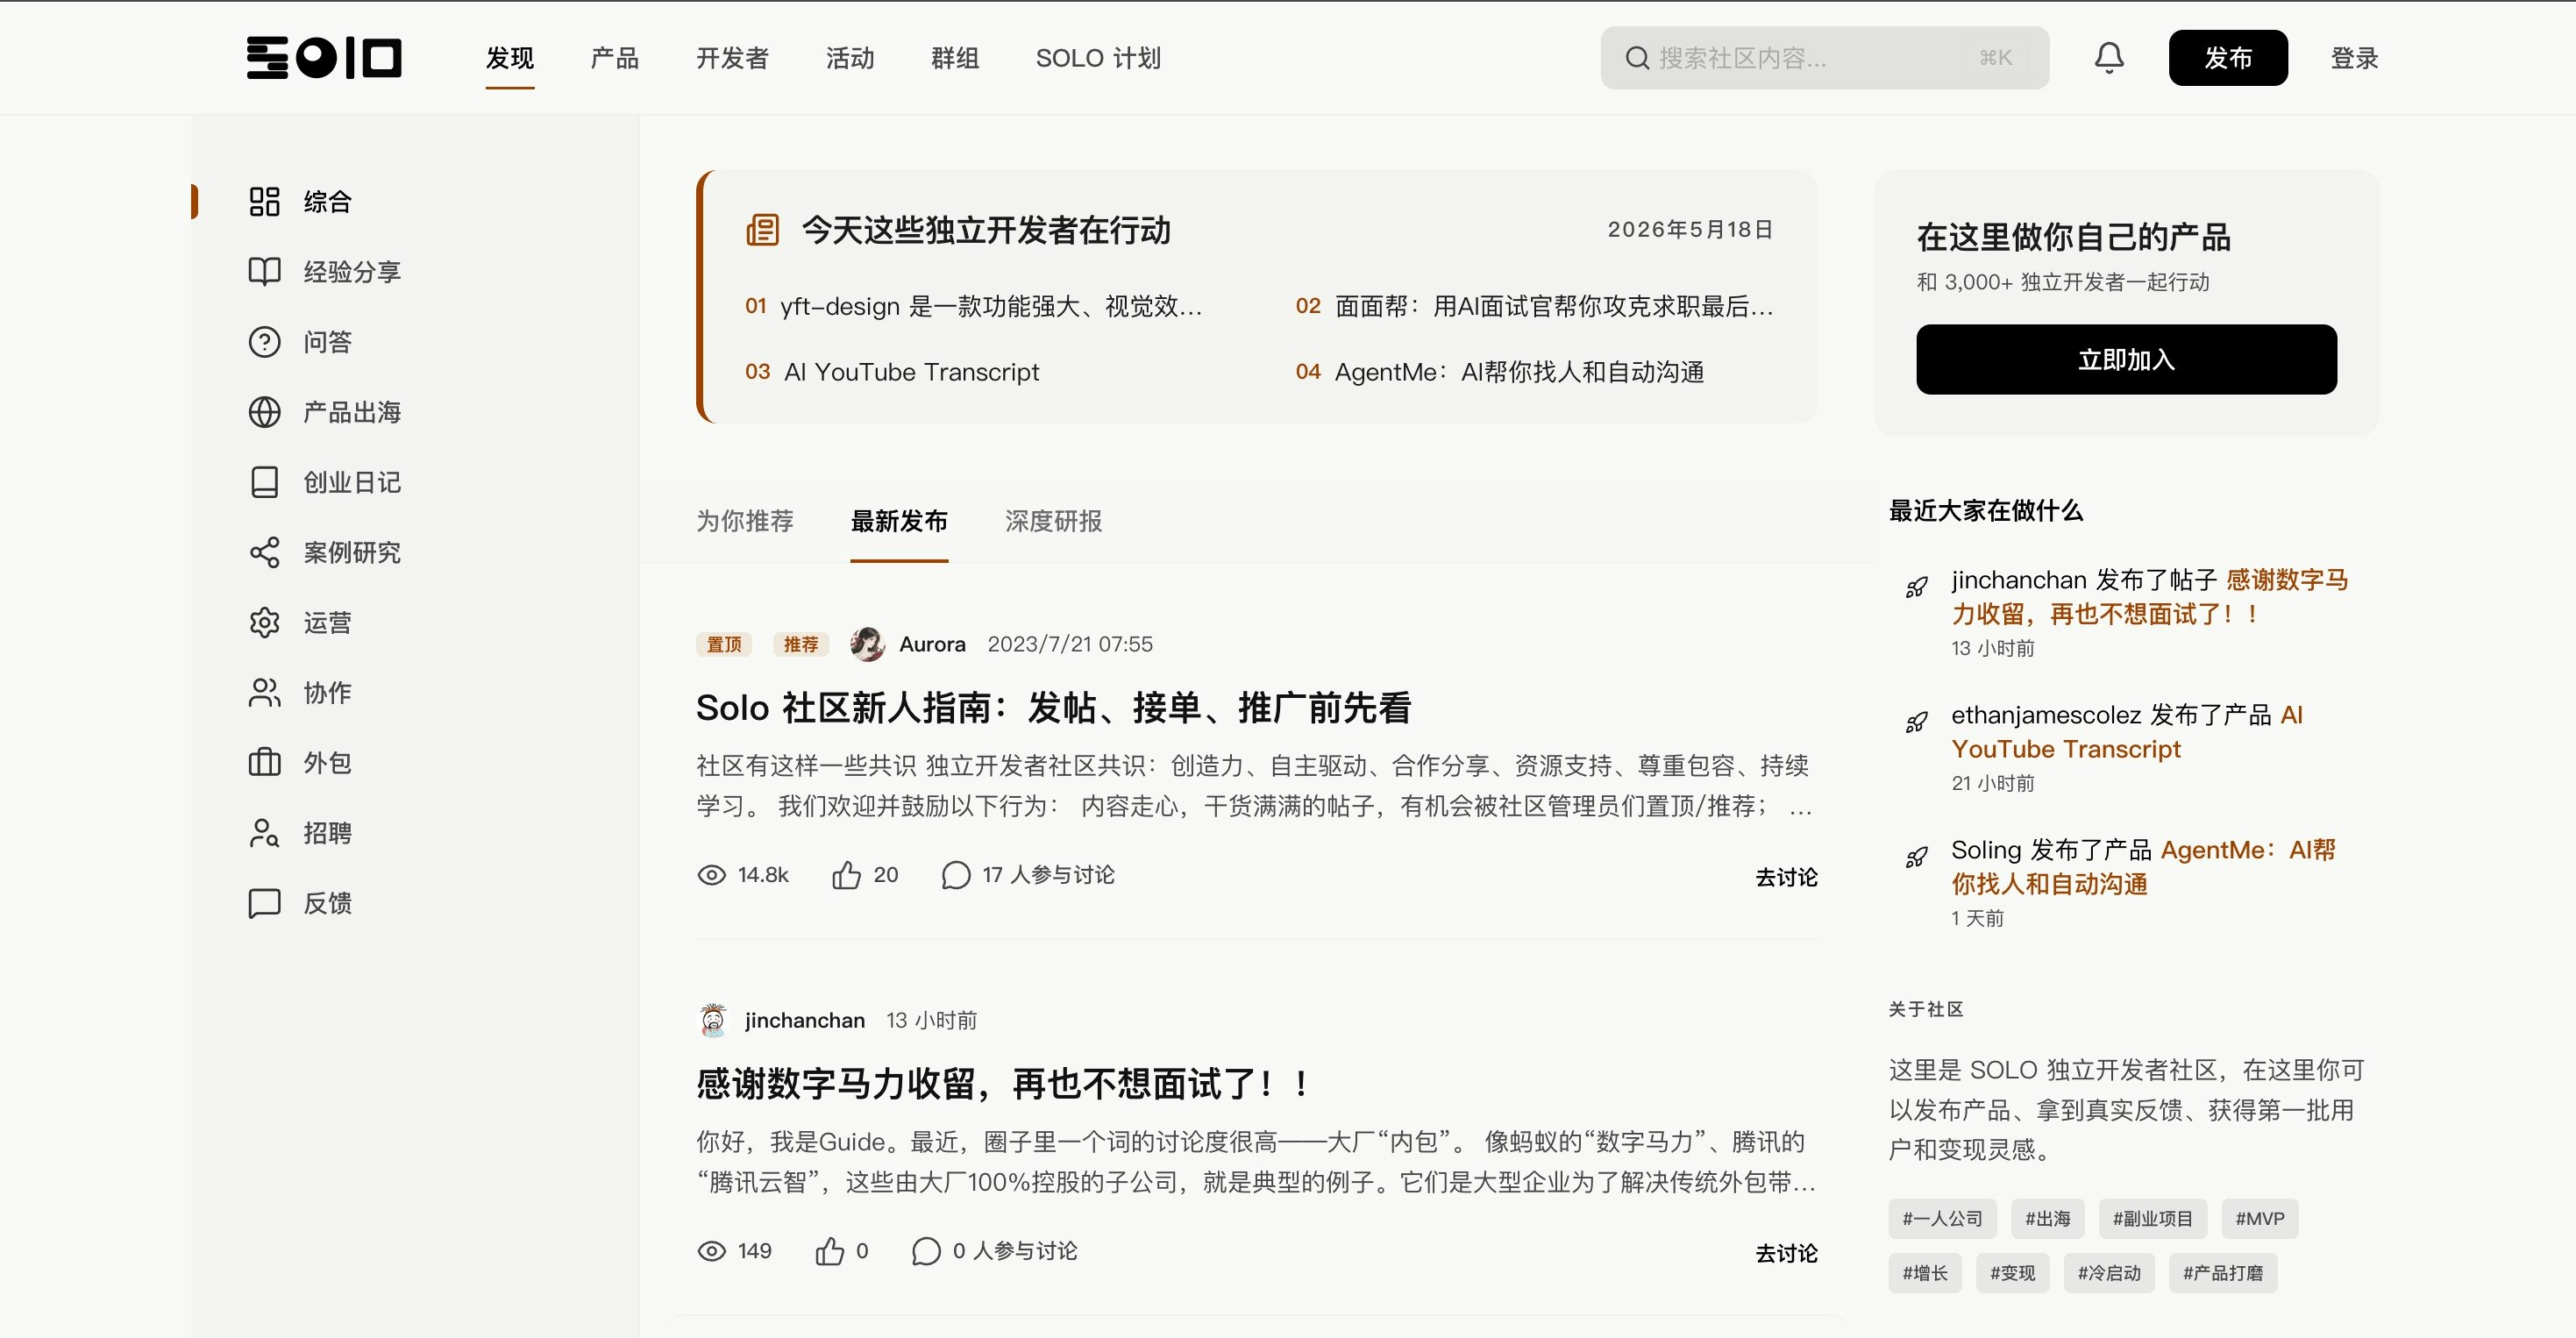Click the 经验分享 book icon
The image size is (2576, 1338).
click(264, 271)
